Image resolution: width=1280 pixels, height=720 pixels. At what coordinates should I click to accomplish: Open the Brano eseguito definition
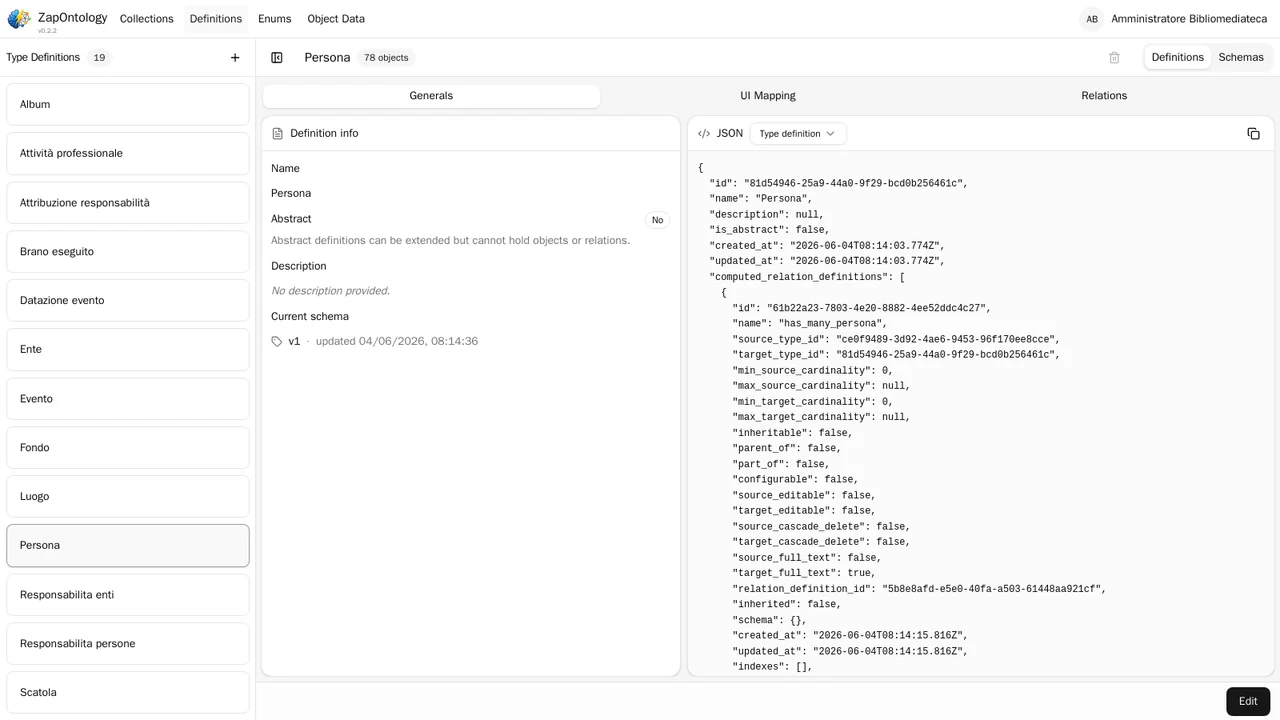pyautogui.click(x=128, y=252)
